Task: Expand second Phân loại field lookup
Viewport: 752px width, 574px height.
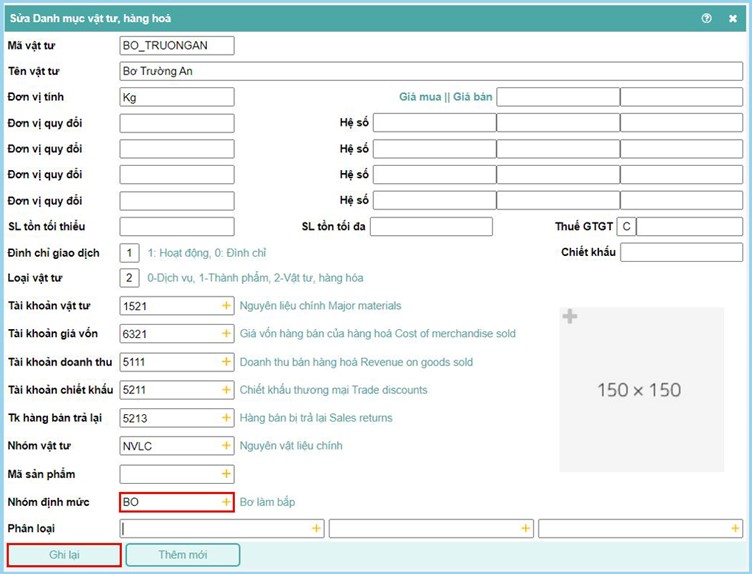Action: 526,528
